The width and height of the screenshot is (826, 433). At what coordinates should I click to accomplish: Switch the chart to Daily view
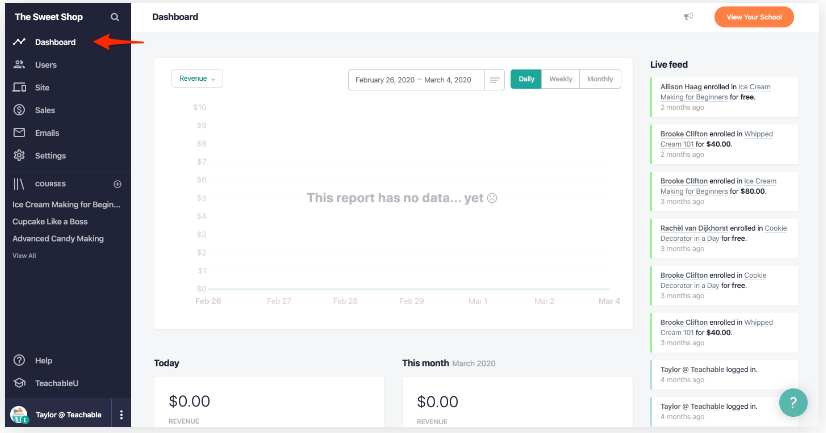(526, 79)
